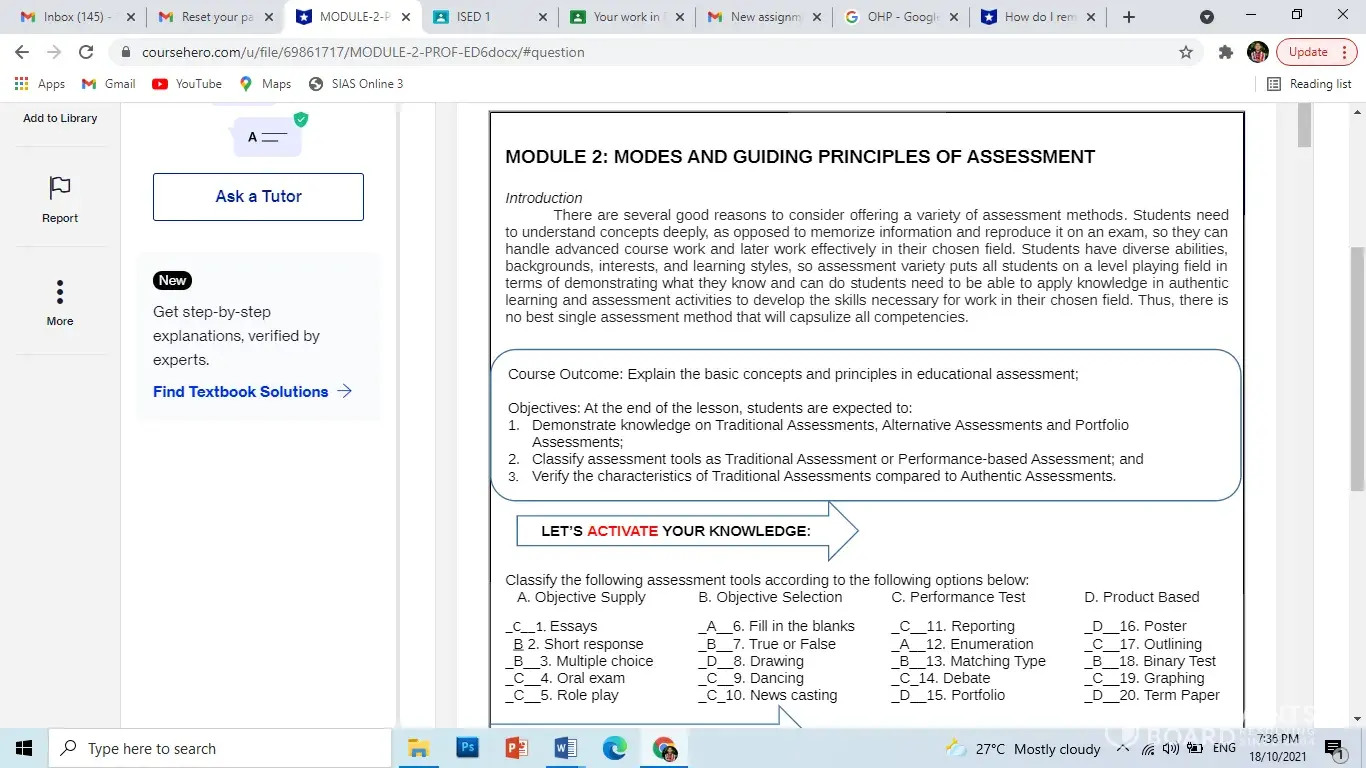Viewport: 1366px width, 768px height.
Task: Click Add to Library
Action: pyautogui.click(x=60, y=118)
